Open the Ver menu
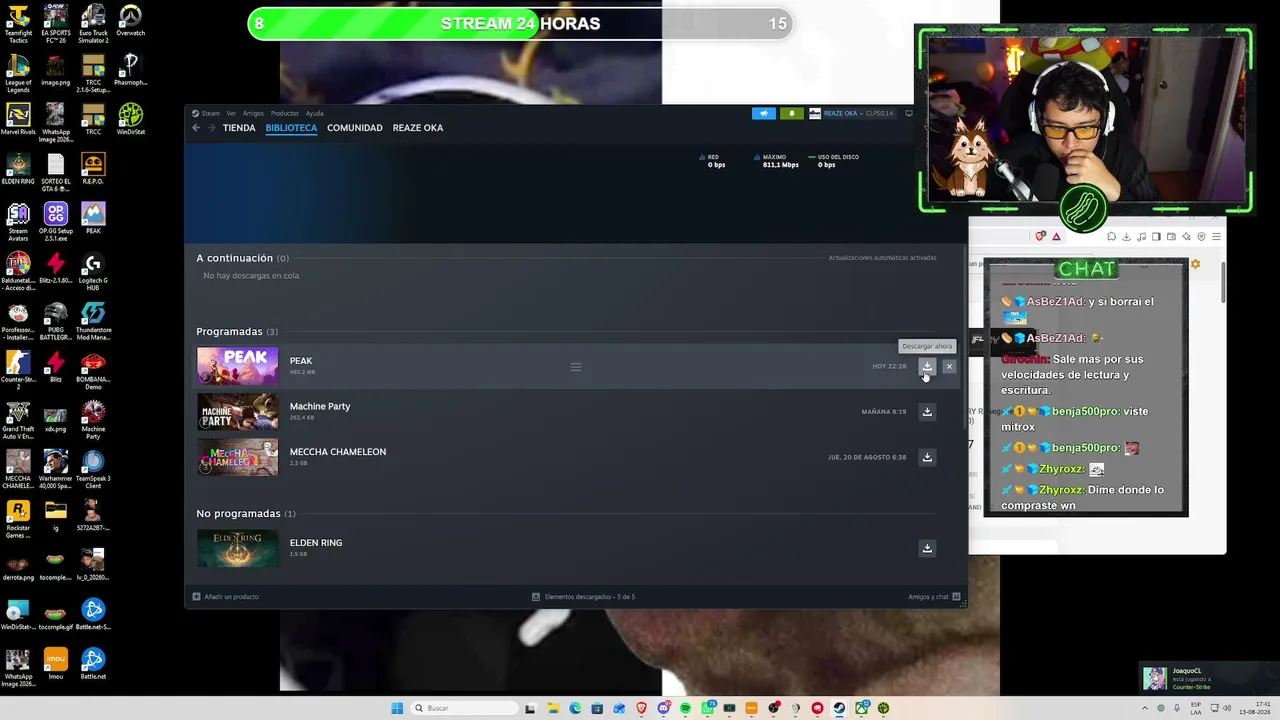Screen dimensions: 1280x720 (231, 113)
